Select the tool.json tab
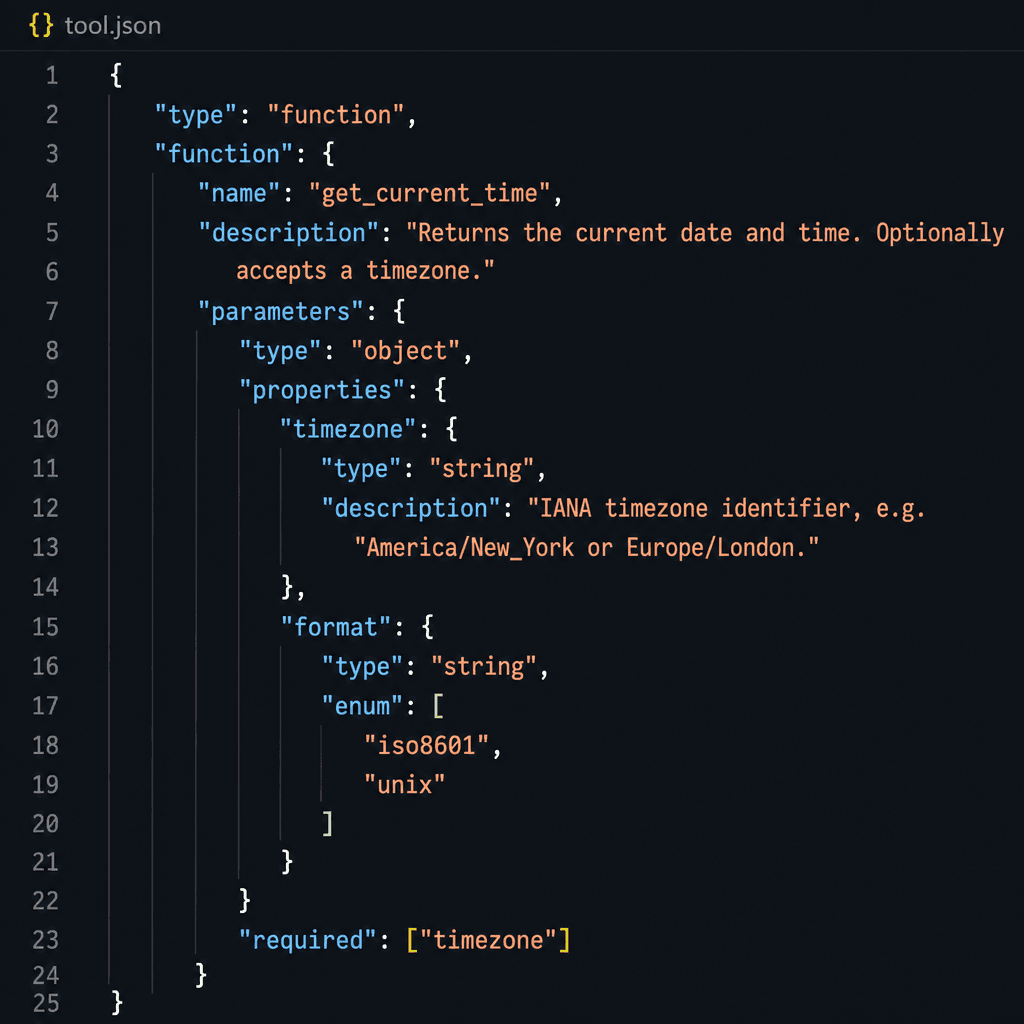Viewport: 1024px width, 1024px height. tap(95, 25)
